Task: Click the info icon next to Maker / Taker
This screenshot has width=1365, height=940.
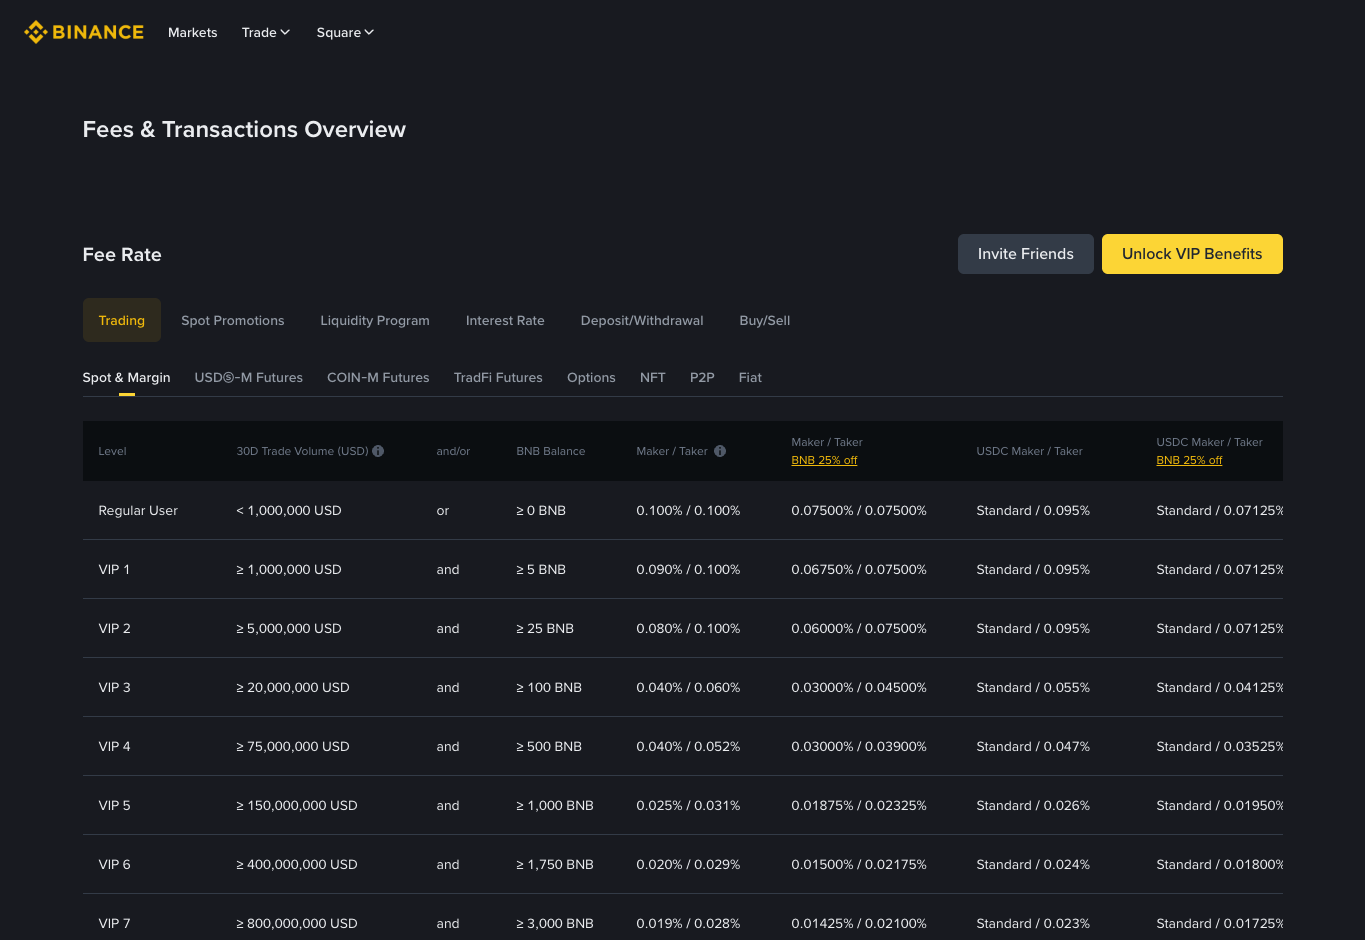Action: 720,451
